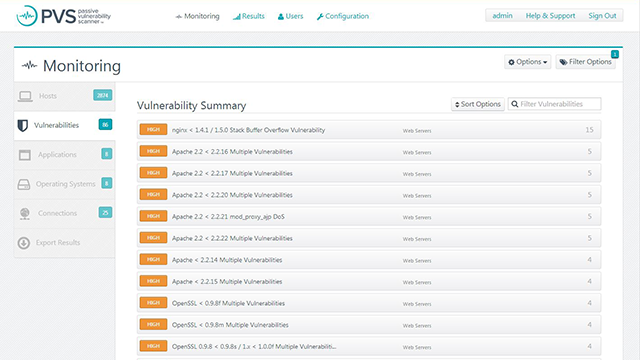Open the Results top navigation item
This screenshot has width=640, height=360.
tap(249, 16)
